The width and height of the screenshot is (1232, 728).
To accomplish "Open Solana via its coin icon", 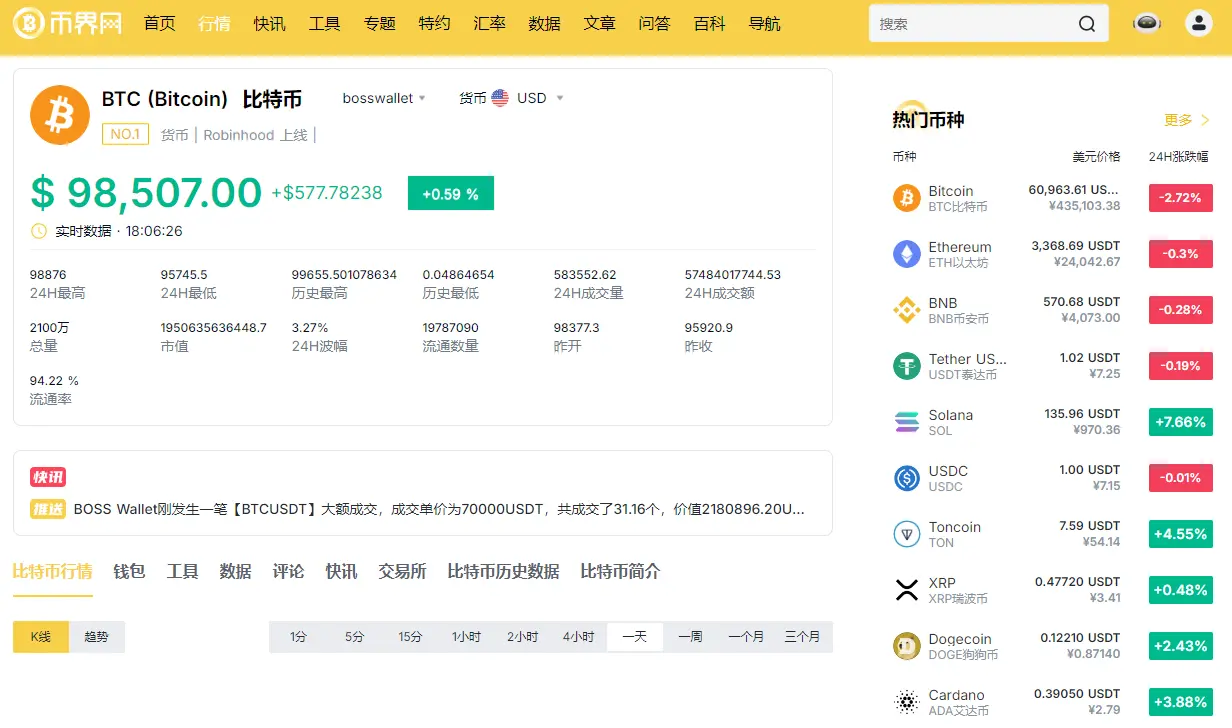I will [906, 422].
